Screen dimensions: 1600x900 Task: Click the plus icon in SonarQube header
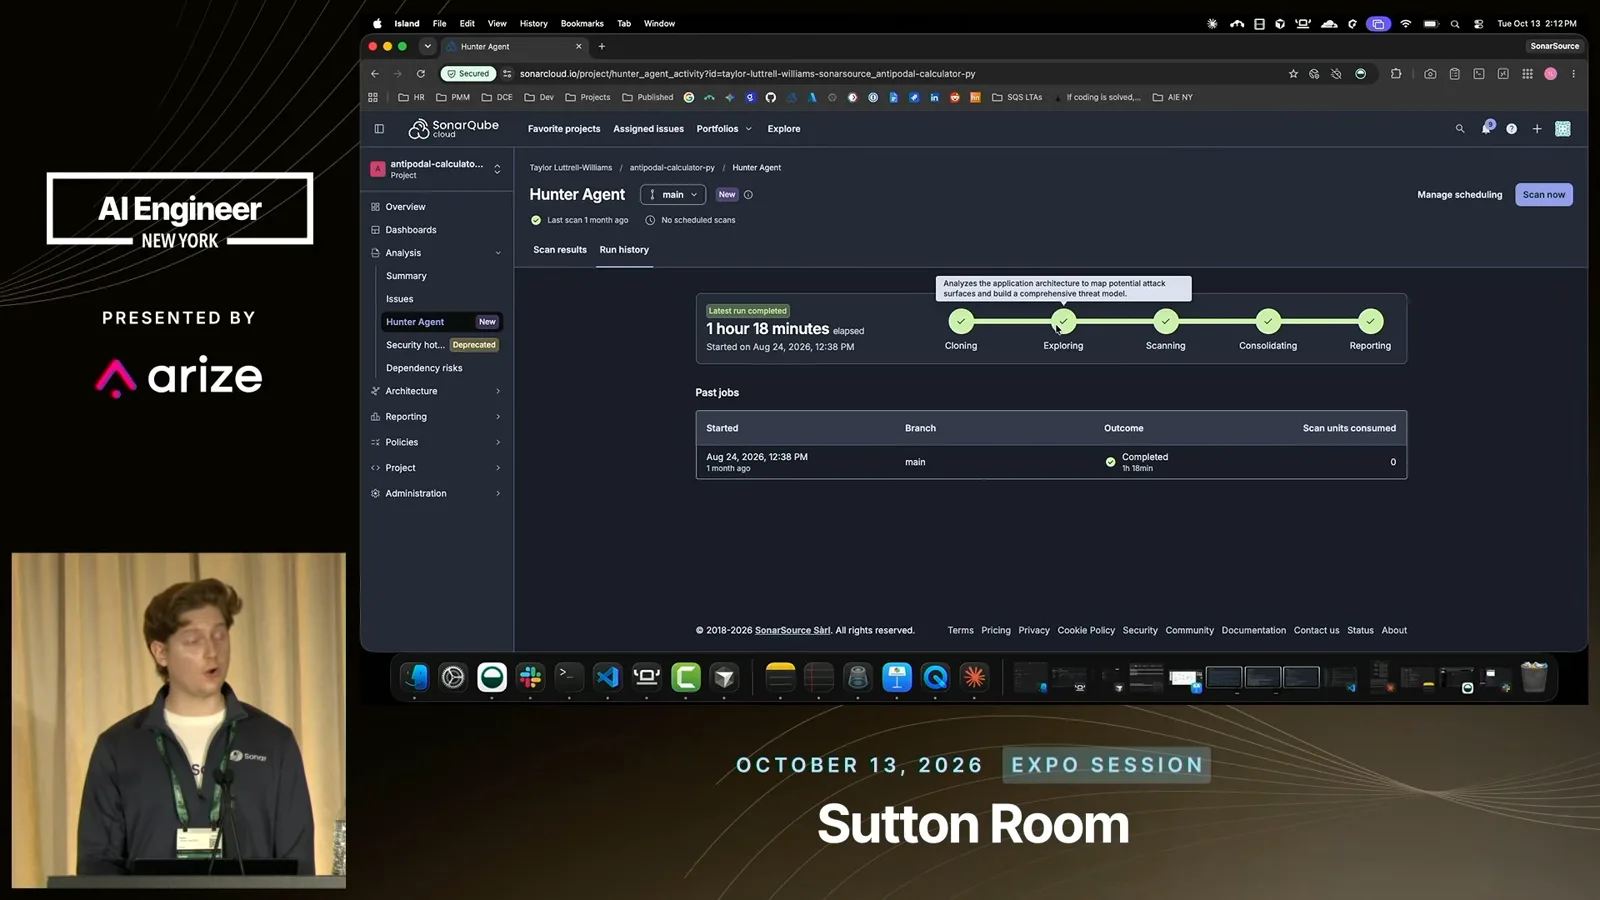tap(1537, 129)
